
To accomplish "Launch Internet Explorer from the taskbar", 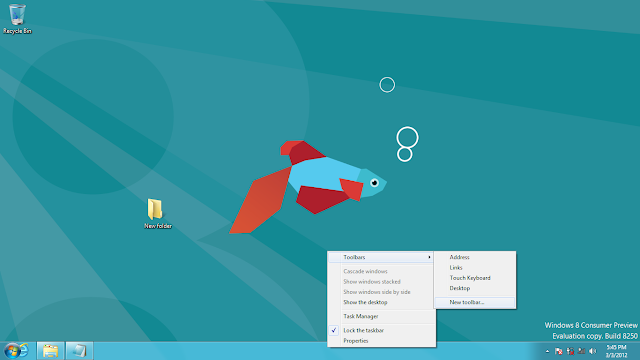I will point(24,350).
